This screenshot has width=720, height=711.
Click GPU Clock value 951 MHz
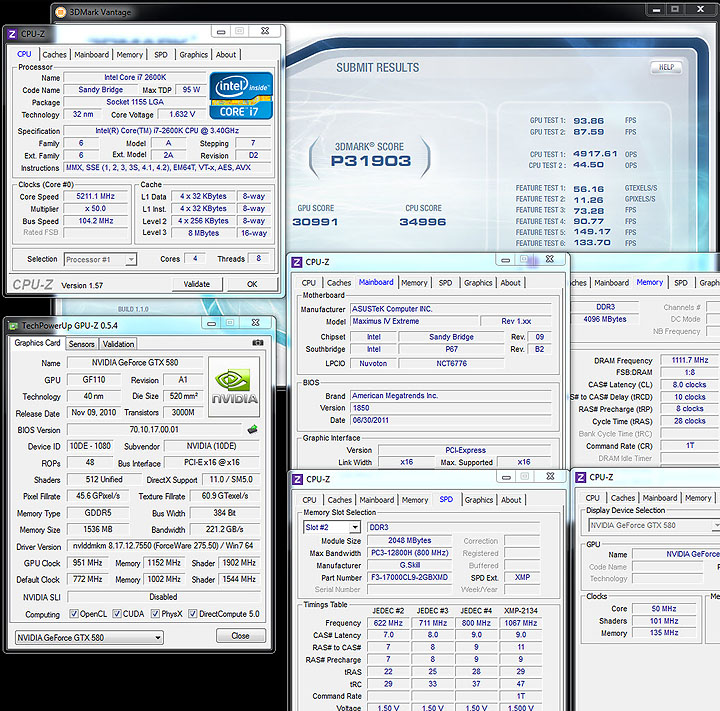[x=88, y=563]
